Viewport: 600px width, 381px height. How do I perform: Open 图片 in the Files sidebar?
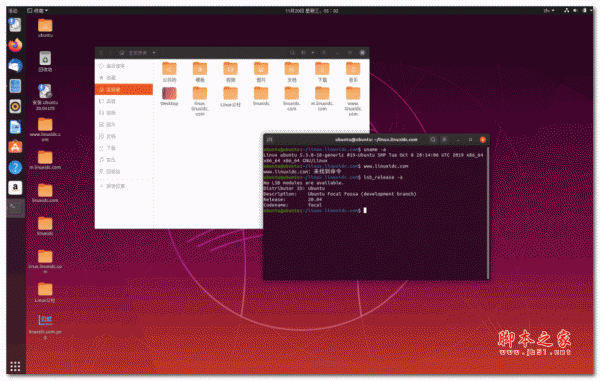click(x=124, y=124)
